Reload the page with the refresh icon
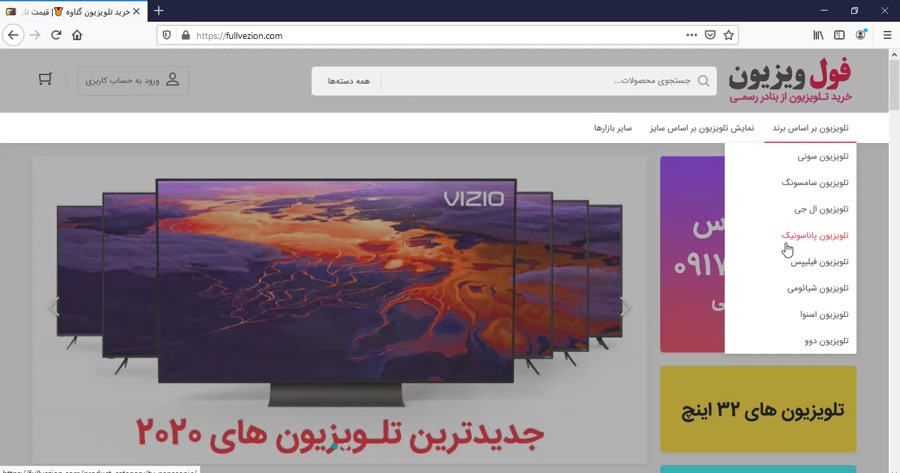The width and height of the screenshot is (900, 473). point(56,35)
